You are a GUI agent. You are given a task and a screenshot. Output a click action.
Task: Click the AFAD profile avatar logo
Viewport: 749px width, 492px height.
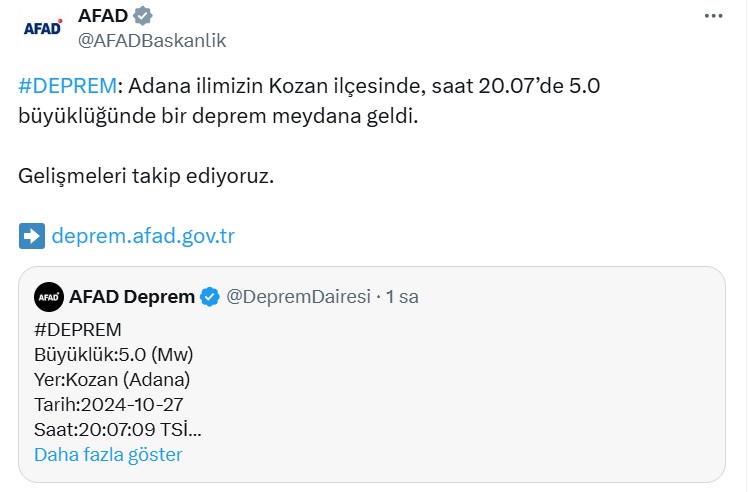(42, 27)
